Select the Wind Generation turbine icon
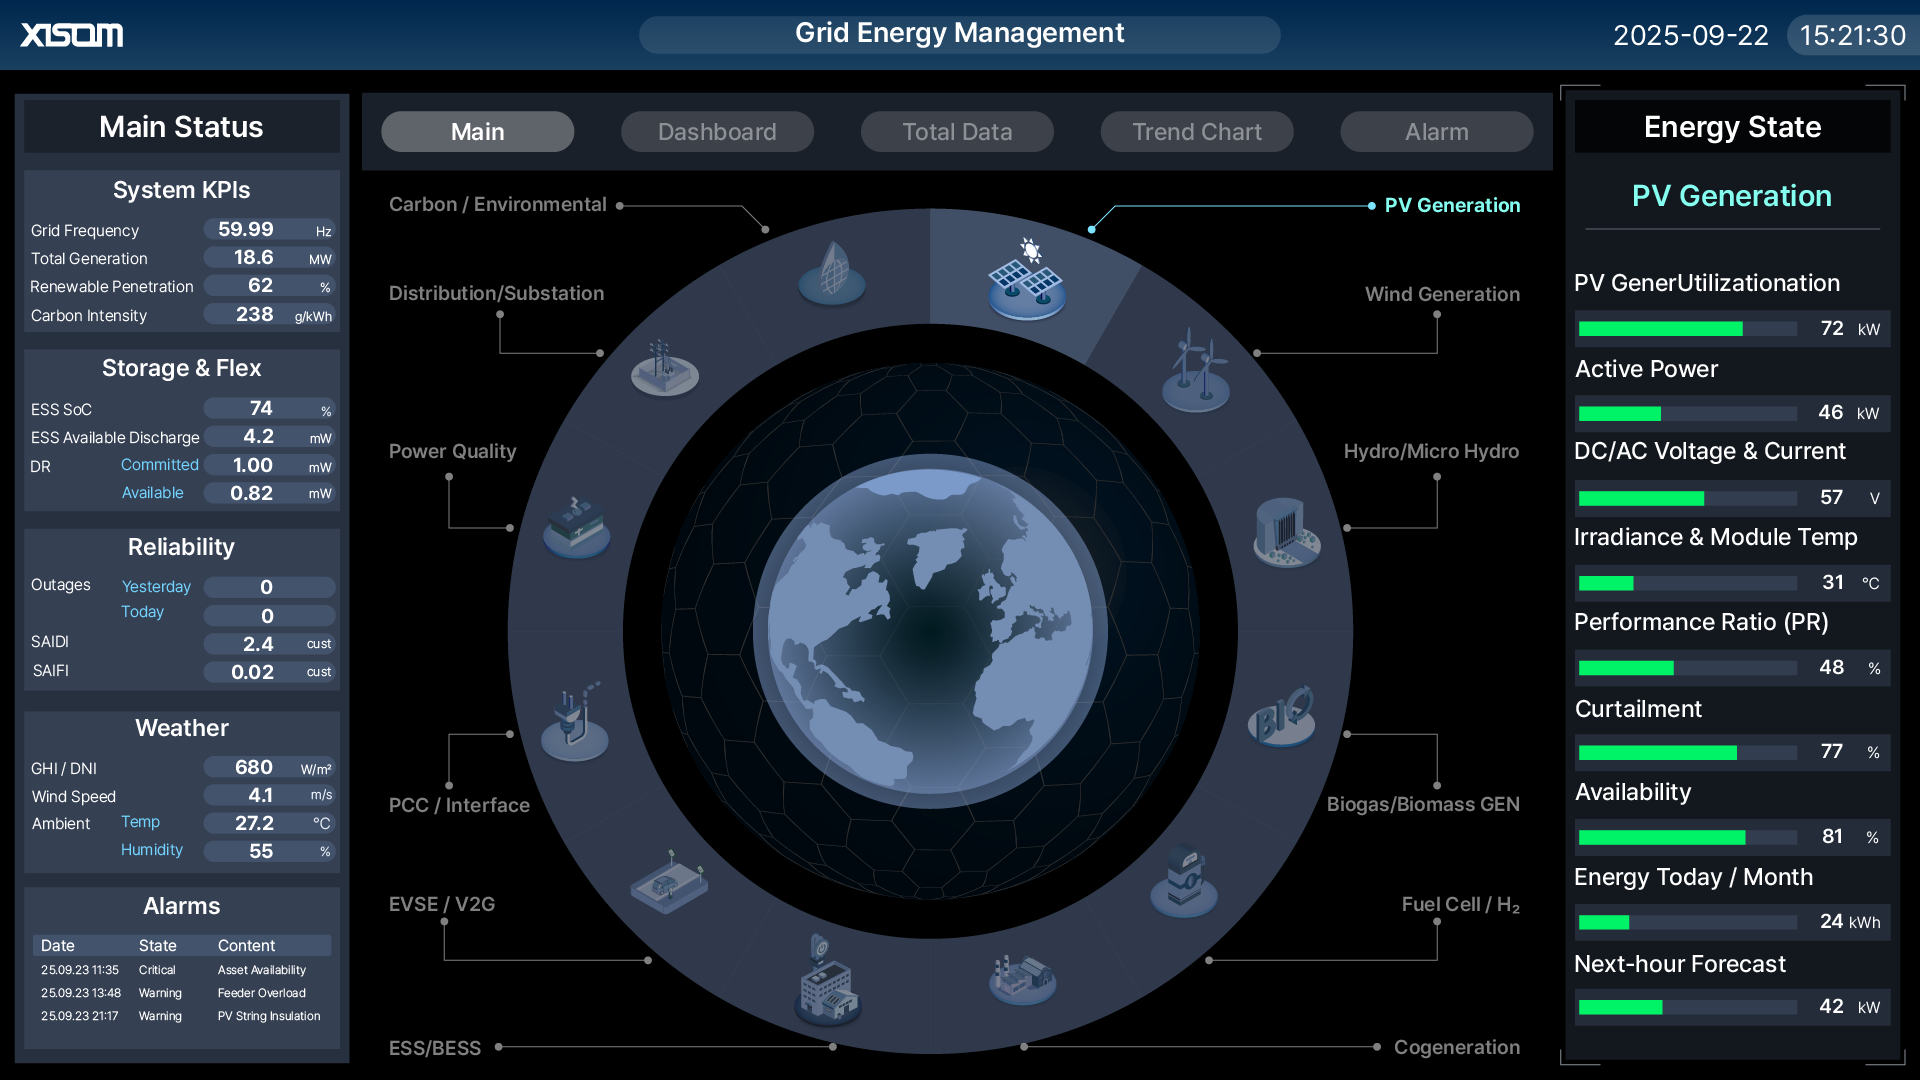The height and width of the screenshot is (1080, 1920). point(1196,373)
